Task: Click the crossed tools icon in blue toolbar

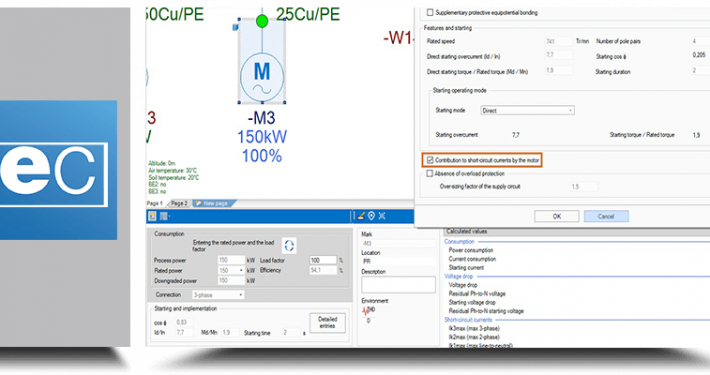Action: [x=382, y=216]
